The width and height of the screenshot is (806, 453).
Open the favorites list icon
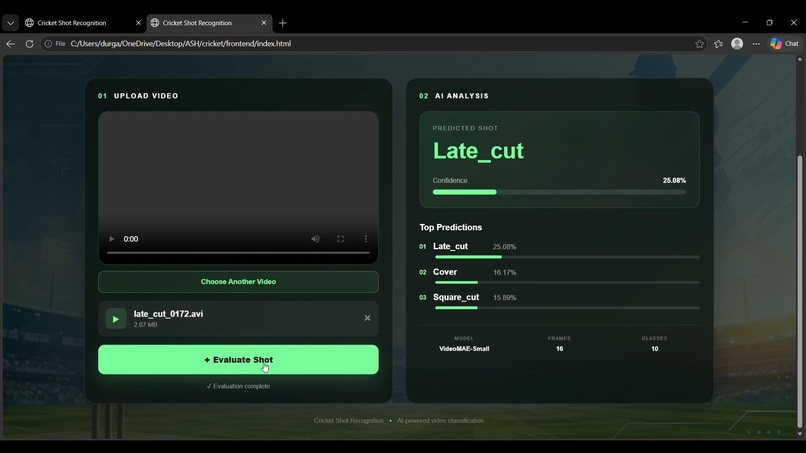pyautogui.click(x=718, y=44)
